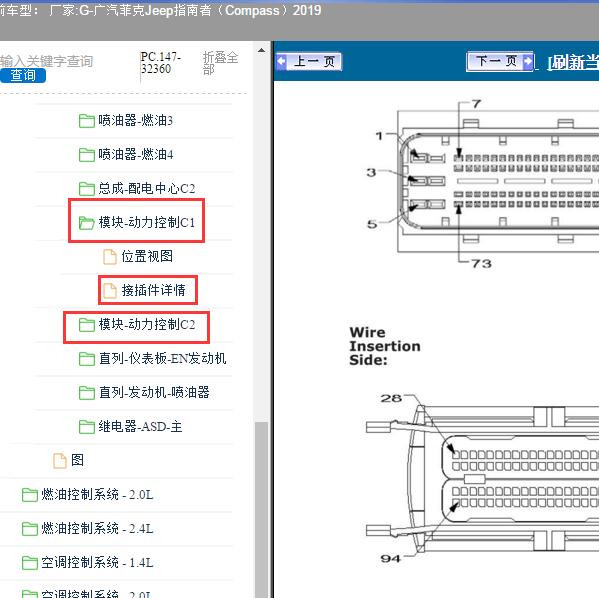
Task: Expand folder icon for 直列-发动机-喷油器
Action: (87, 393)
